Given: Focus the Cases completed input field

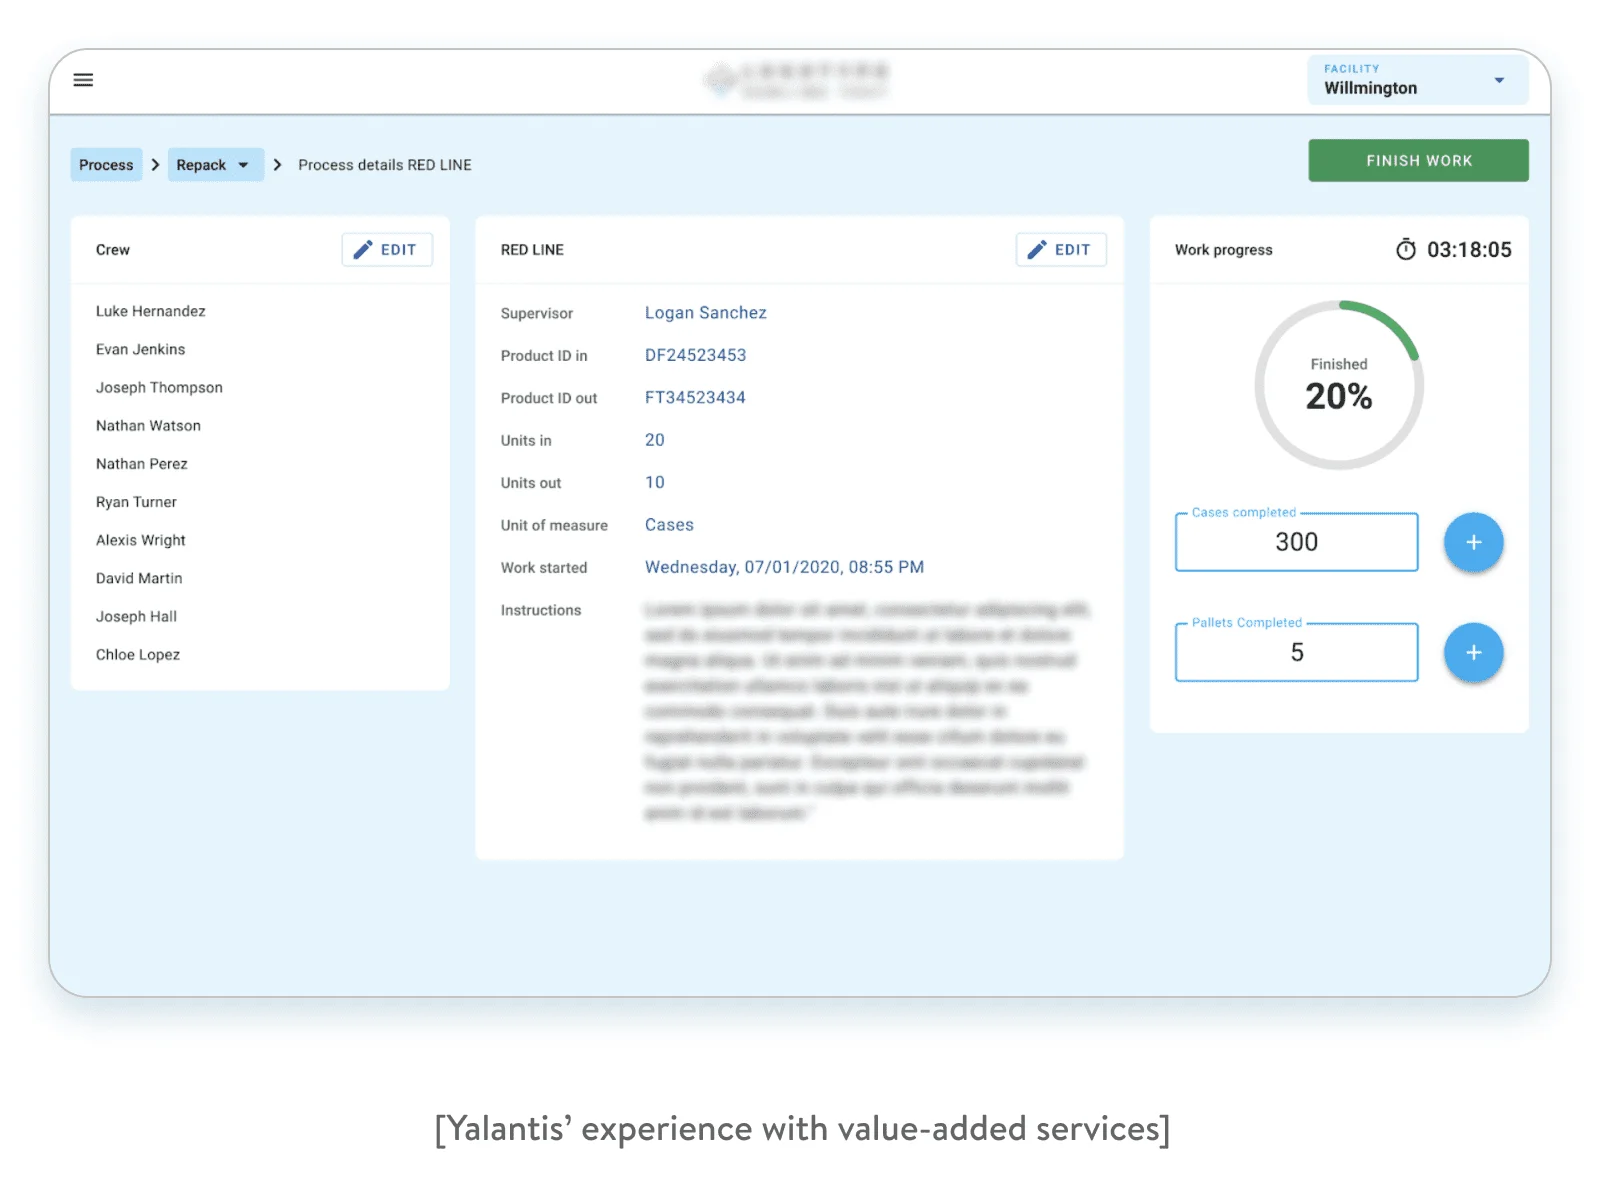Looking at the screenshot, I should pos(1296,542).
